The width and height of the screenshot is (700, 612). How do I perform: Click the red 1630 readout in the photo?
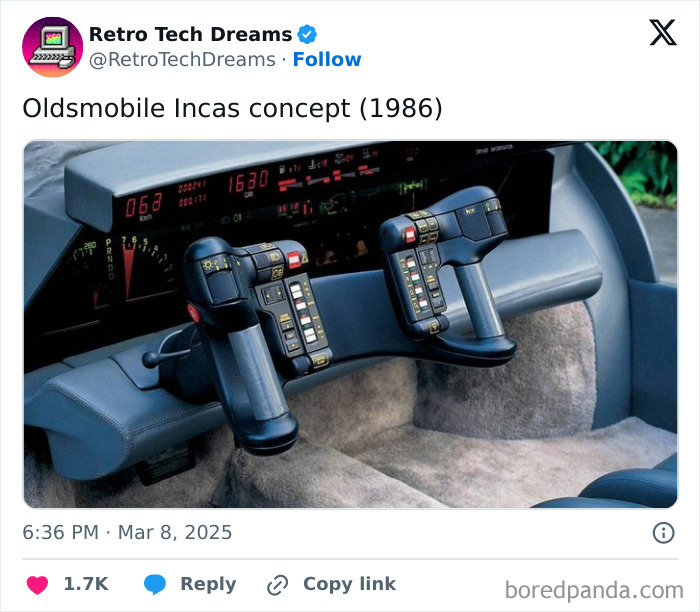pyautogui.click(x=248, y=181)
